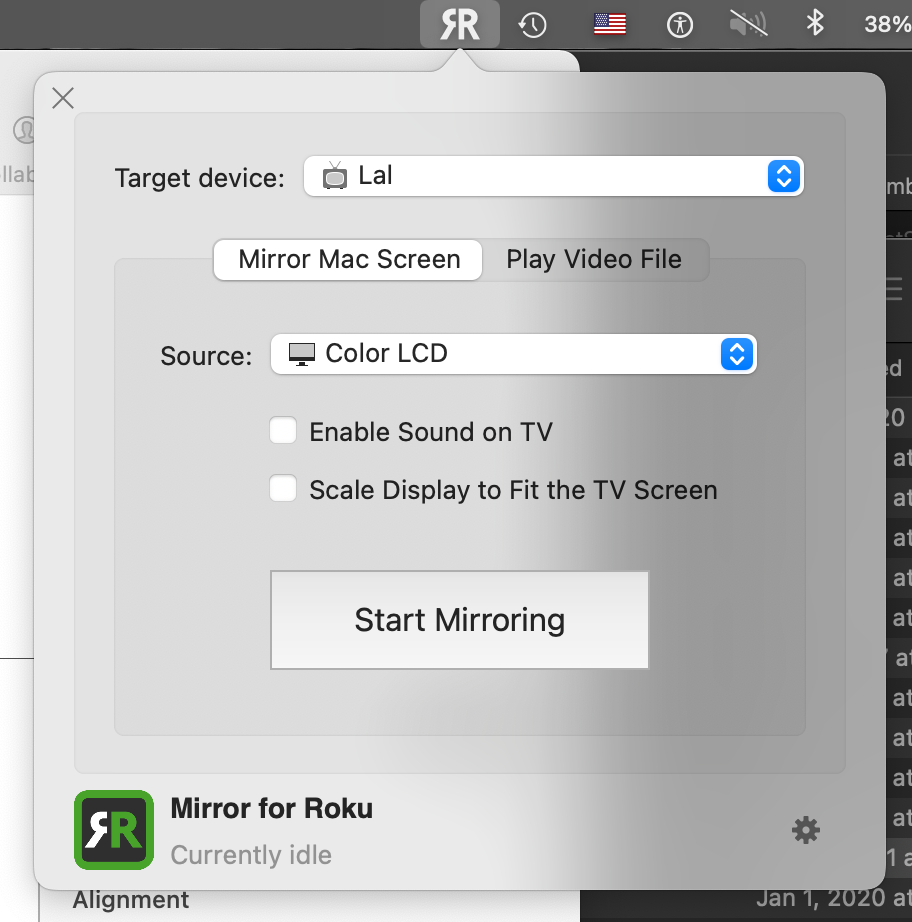The height and width of the screenshot is (922, 912).
Task: Open accessibility shortcuts from the menu bar
Action: (x=681, y=24)
